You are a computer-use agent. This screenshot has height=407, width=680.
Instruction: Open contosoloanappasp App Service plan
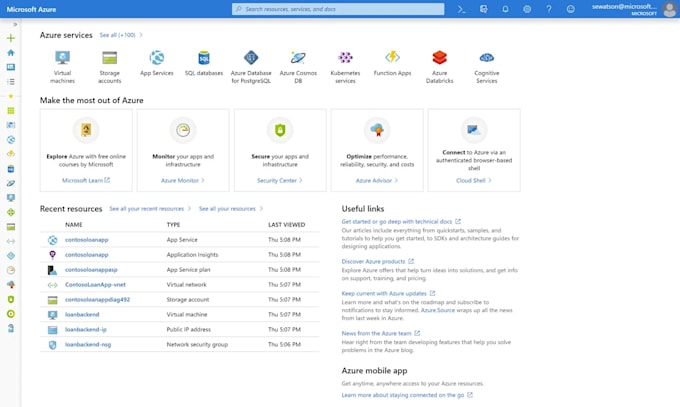pos(91,269)
